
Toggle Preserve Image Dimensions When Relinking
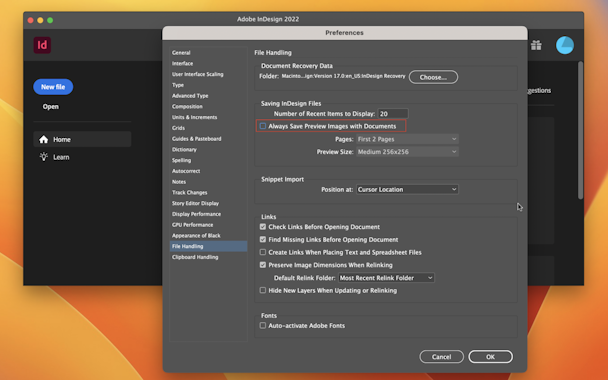tap(263, 265)
